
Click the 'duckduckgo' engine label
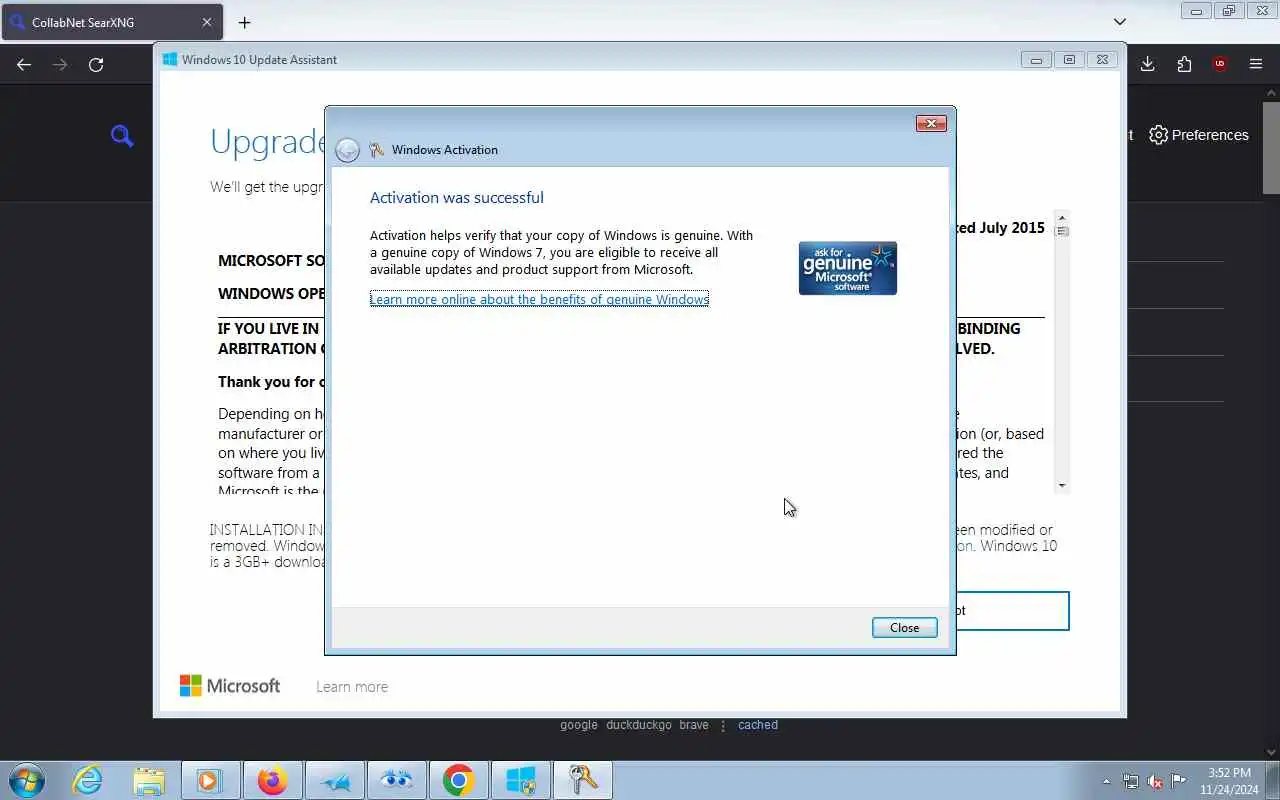pyautogui.click(x=639, y=725)
